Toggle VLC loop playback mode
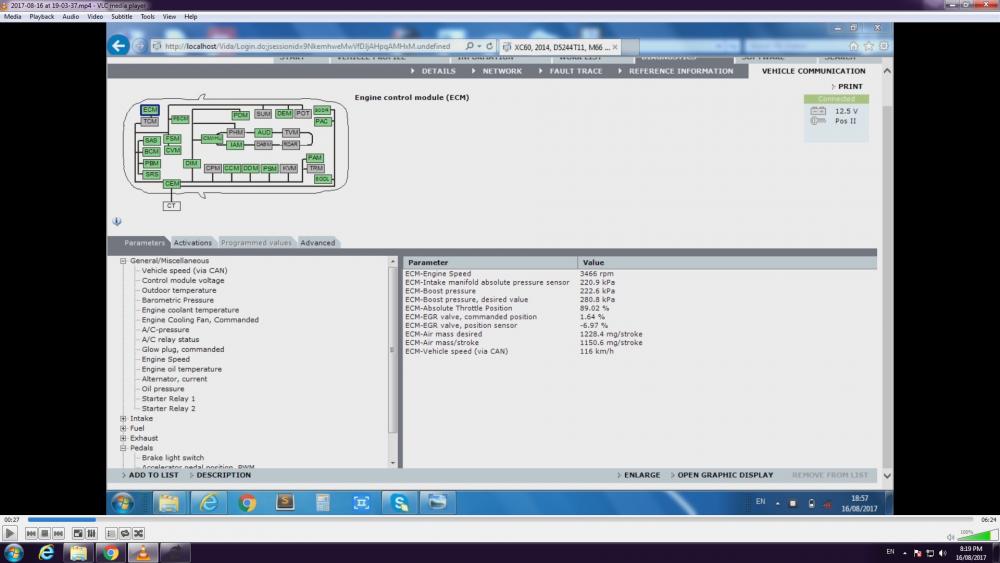Viewport: 1000px width, 563px height. 124,534
